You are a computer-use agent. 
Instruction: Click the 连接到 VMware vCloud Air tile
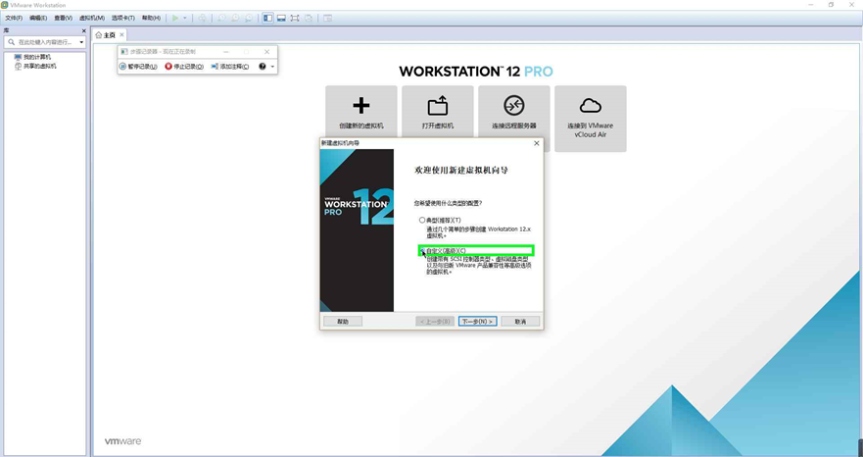pos(591,118)
